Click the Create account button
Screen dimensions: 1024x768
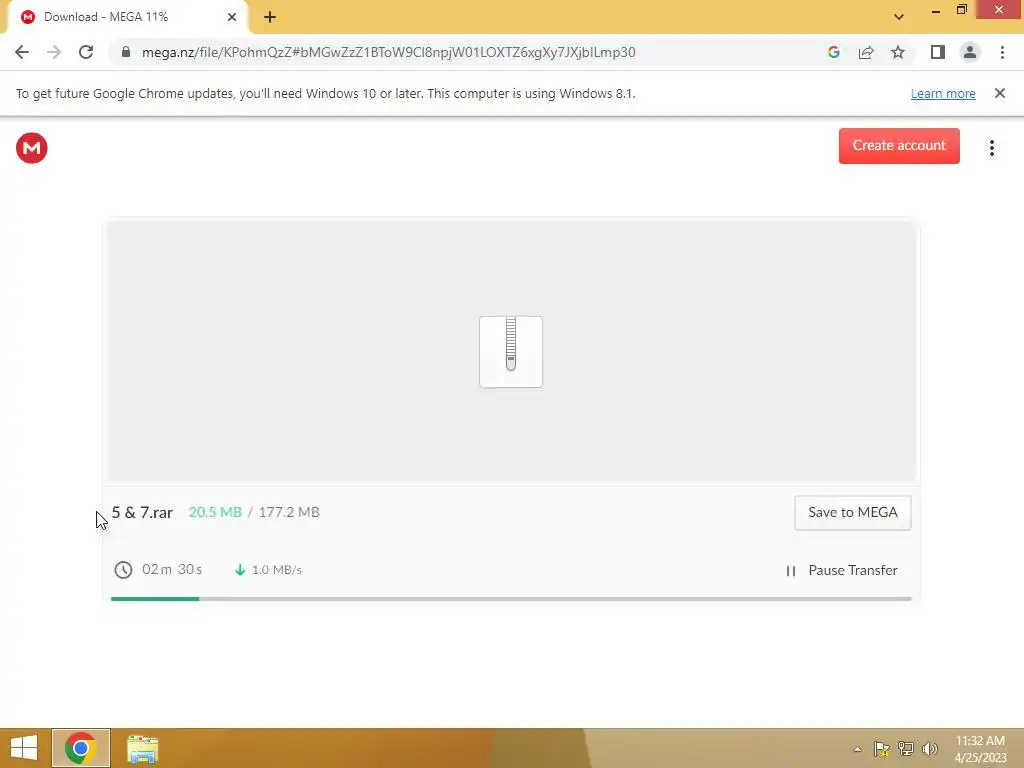[x=899, y=146]
